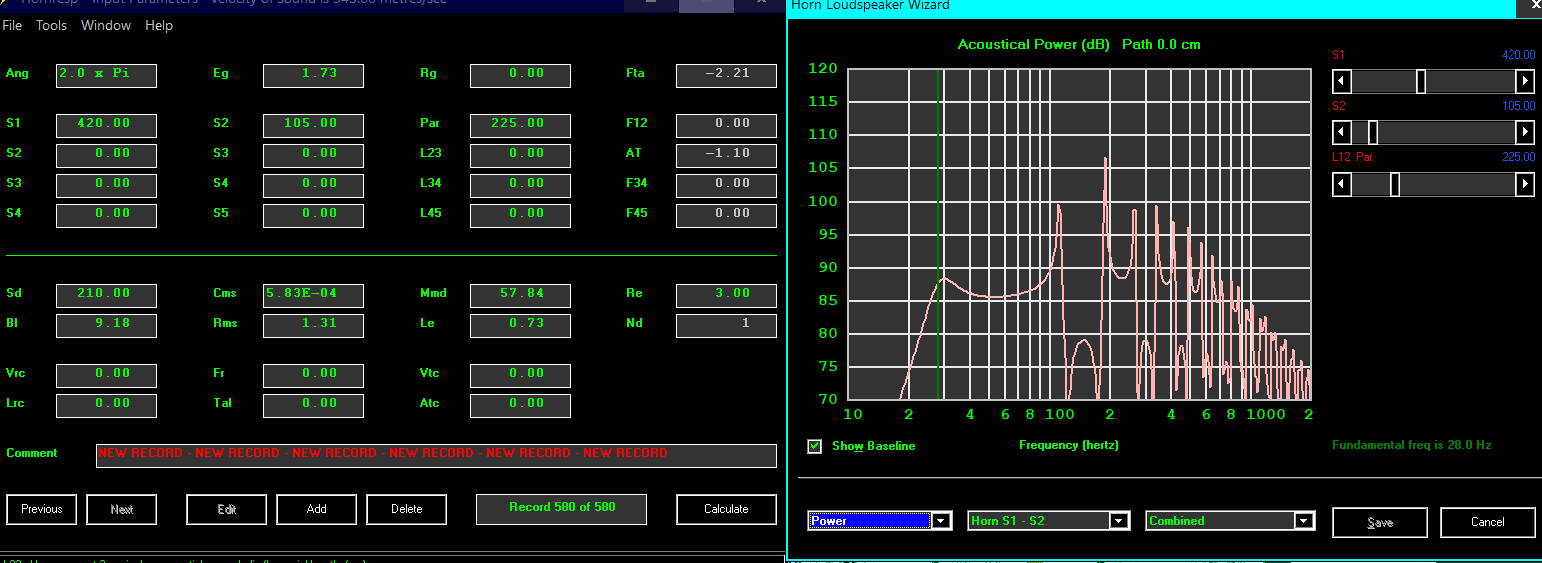Select the Vrc input field

(106, 375)
